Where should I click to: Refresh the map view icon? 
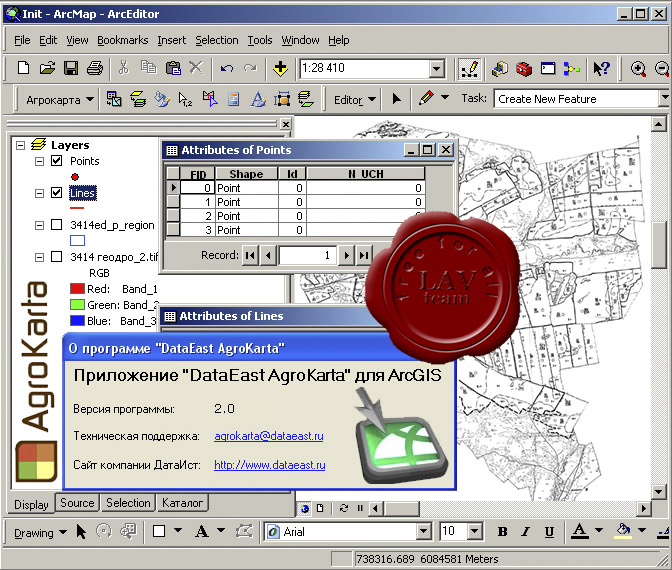coord(344,508)
